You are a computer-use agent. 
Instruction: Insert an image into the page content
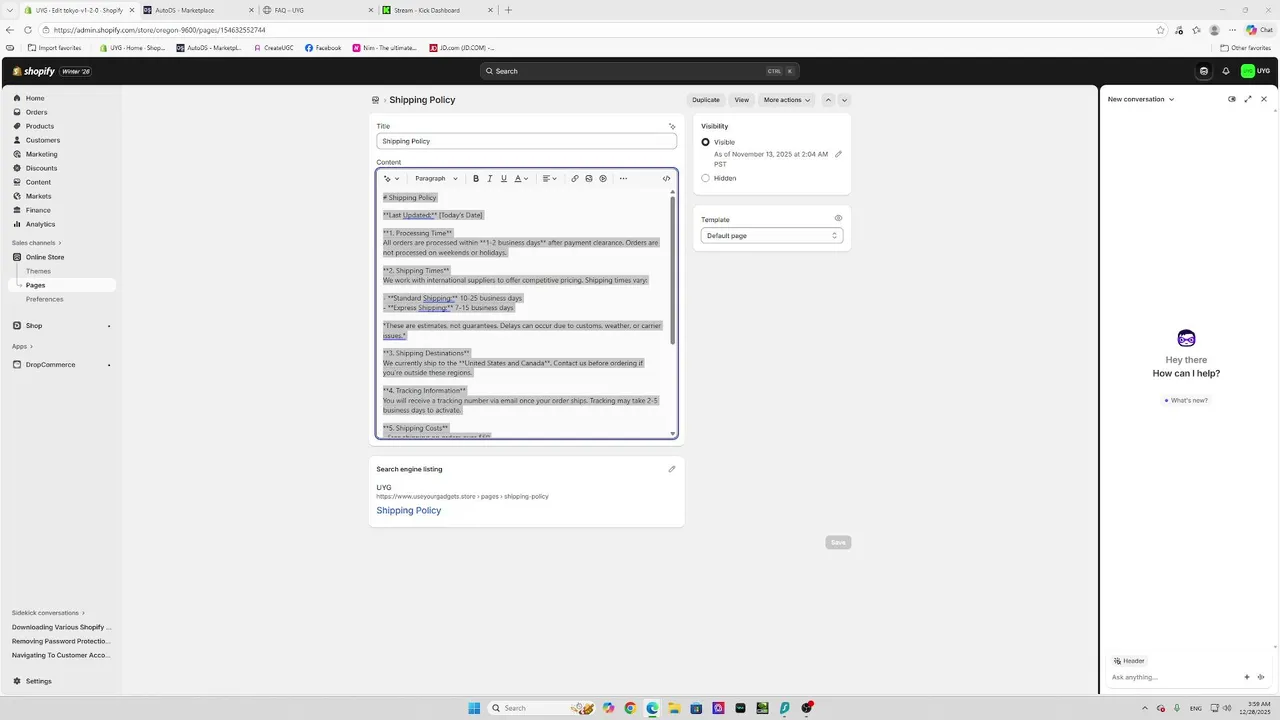point(589,179)
